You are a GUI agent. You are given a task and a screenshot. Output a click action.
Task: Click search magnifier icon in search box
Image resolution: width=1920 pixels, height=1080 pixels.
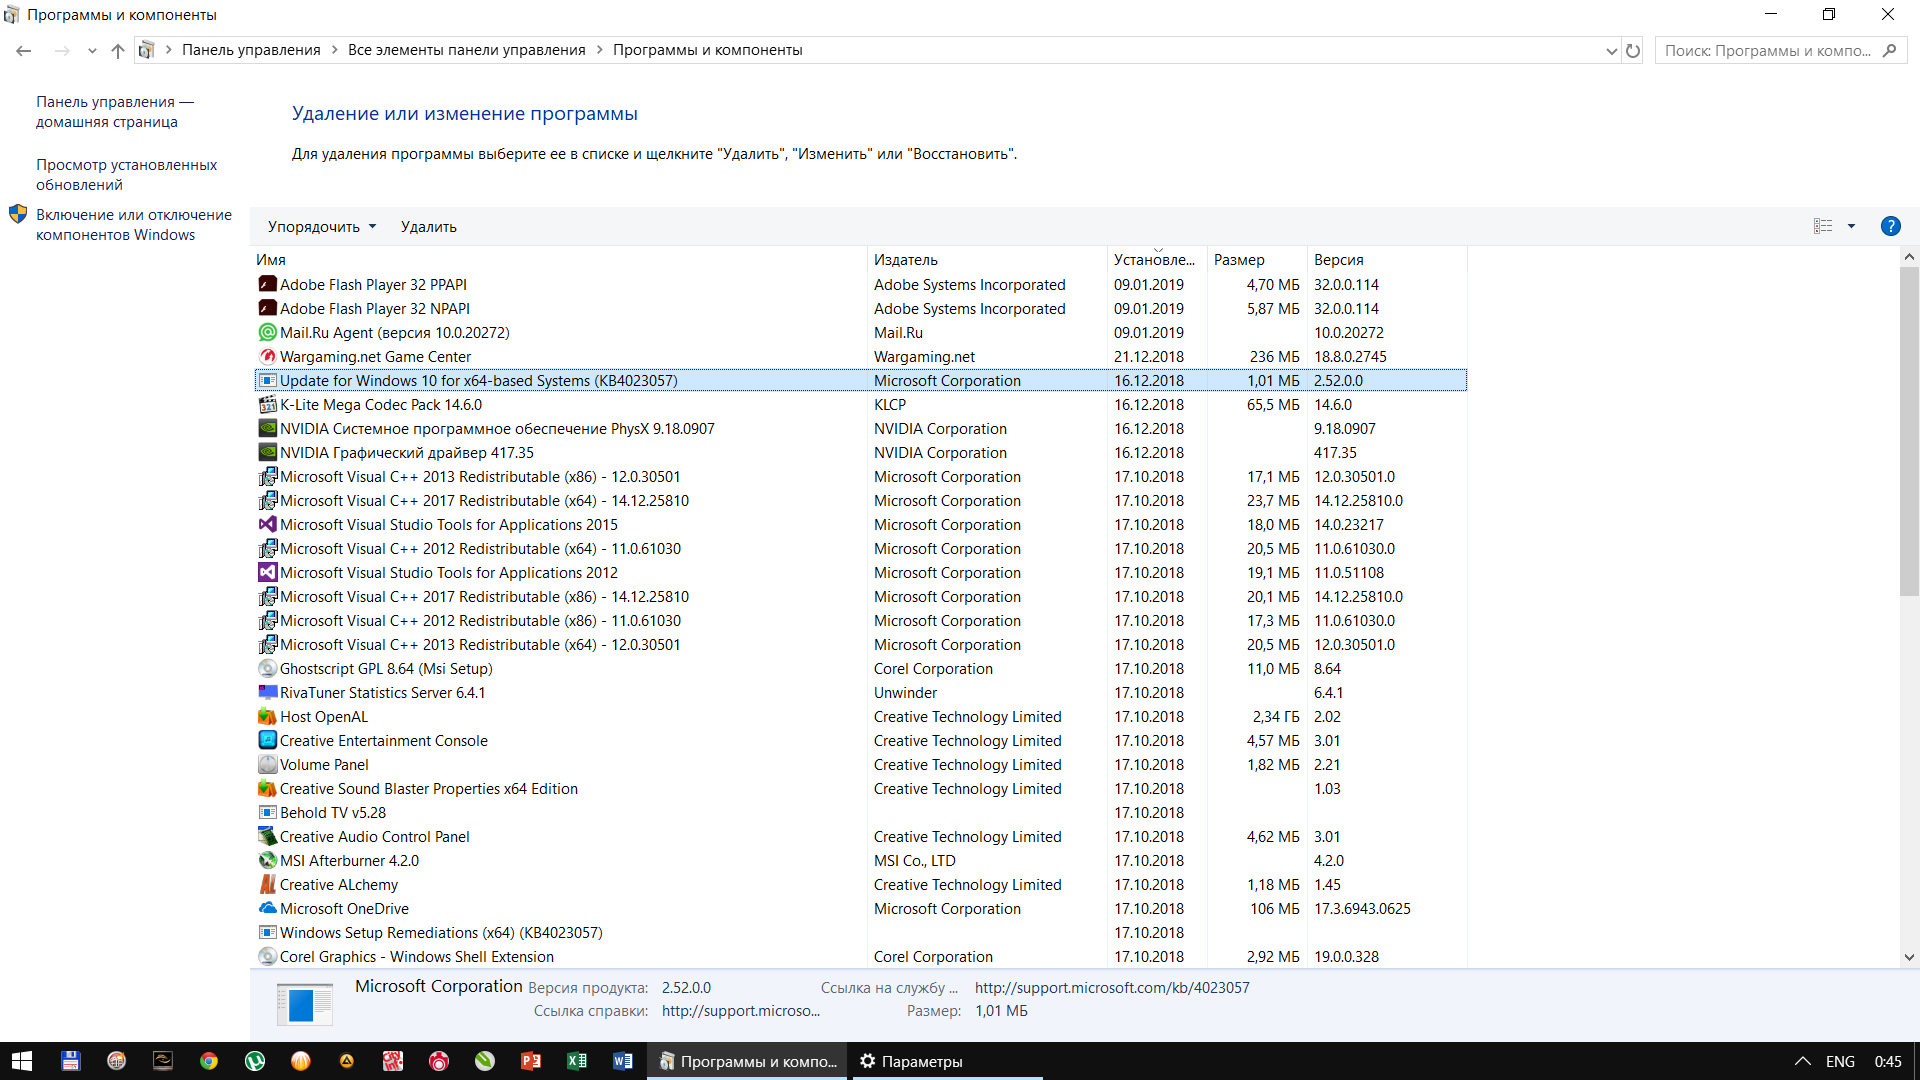tap(1889, 50)
